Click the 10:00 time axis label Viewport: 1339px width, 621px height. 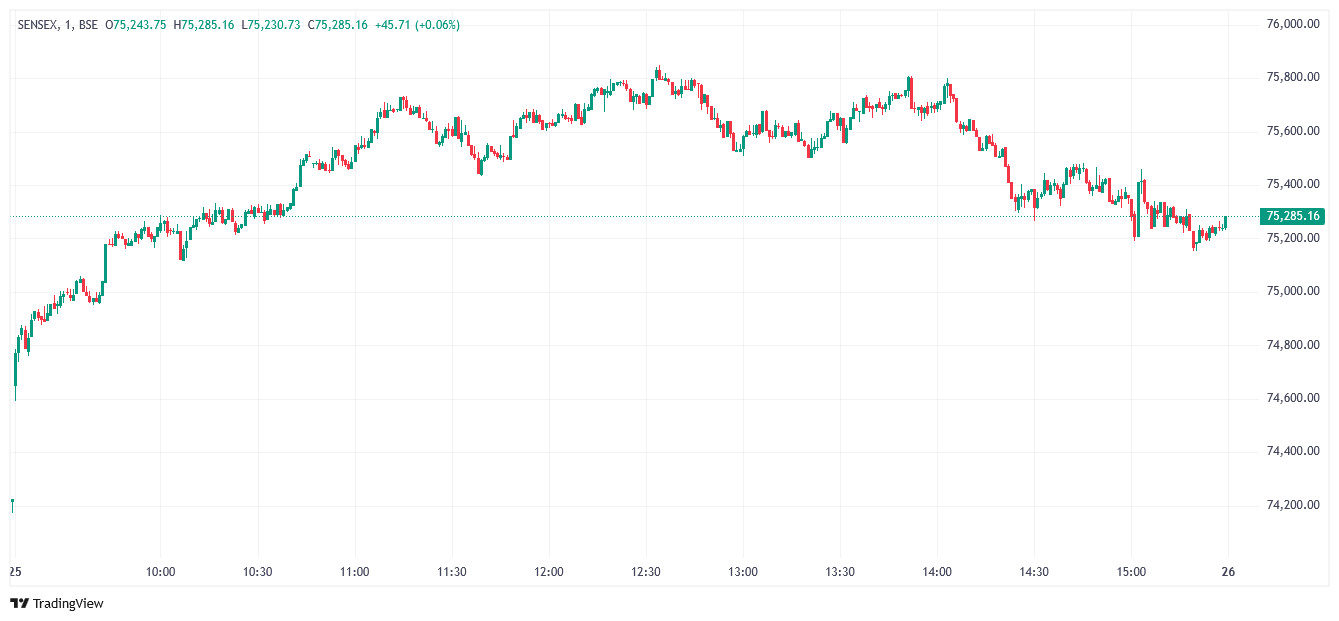(161, 572)
